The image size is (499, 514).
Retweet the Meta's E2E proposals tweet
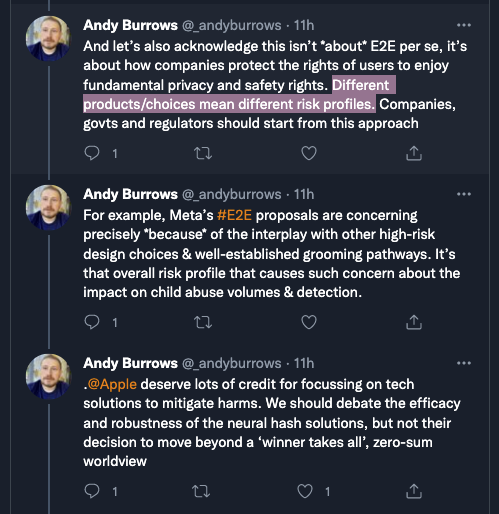tap(203, 323)
